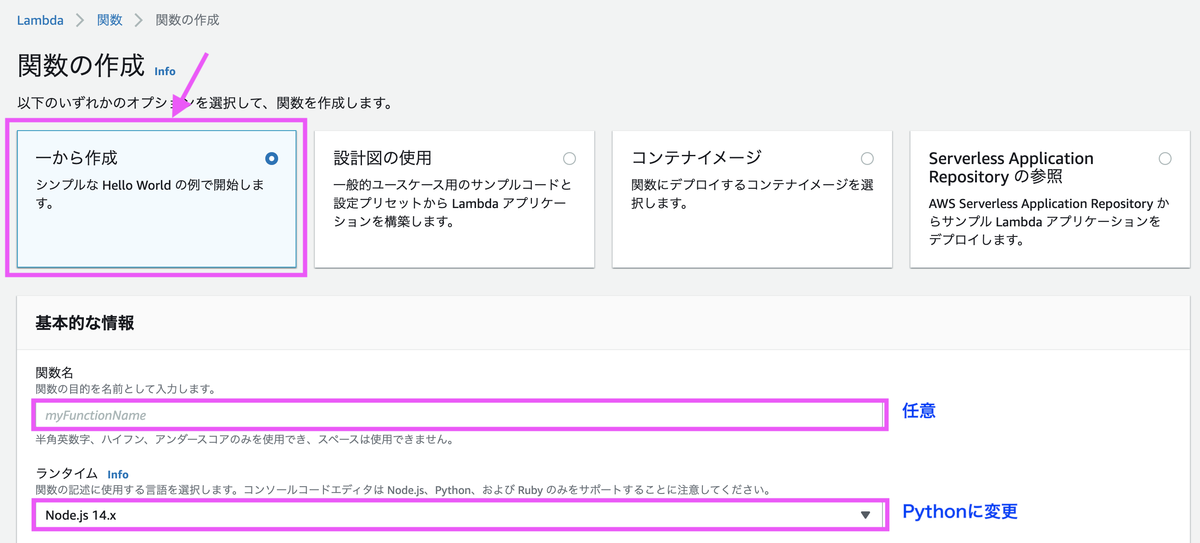This screenshot has width=1200, height=543.
Task: Open the Lambda breadcrumb link
Action: [x=41, y=20]
